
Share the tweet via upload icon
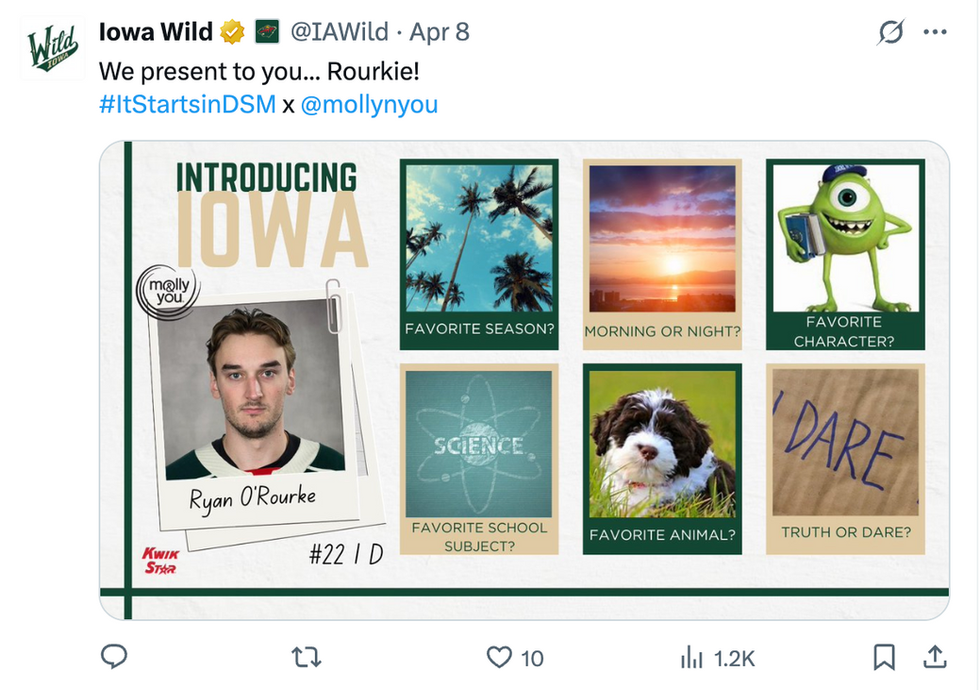click(935, 656)
